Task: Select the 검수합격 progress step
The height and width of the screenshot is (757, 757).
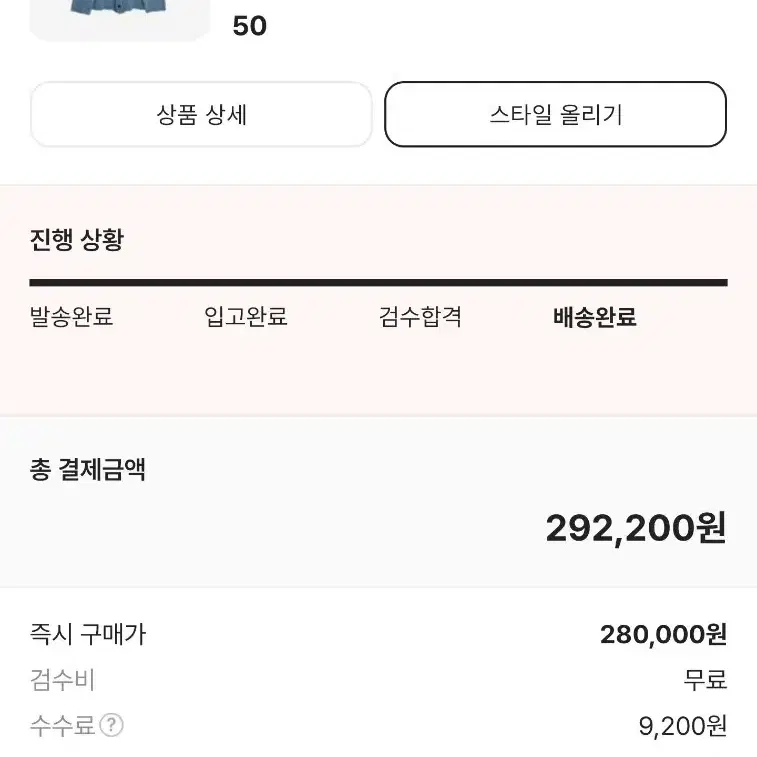Action: coord(420,317)
